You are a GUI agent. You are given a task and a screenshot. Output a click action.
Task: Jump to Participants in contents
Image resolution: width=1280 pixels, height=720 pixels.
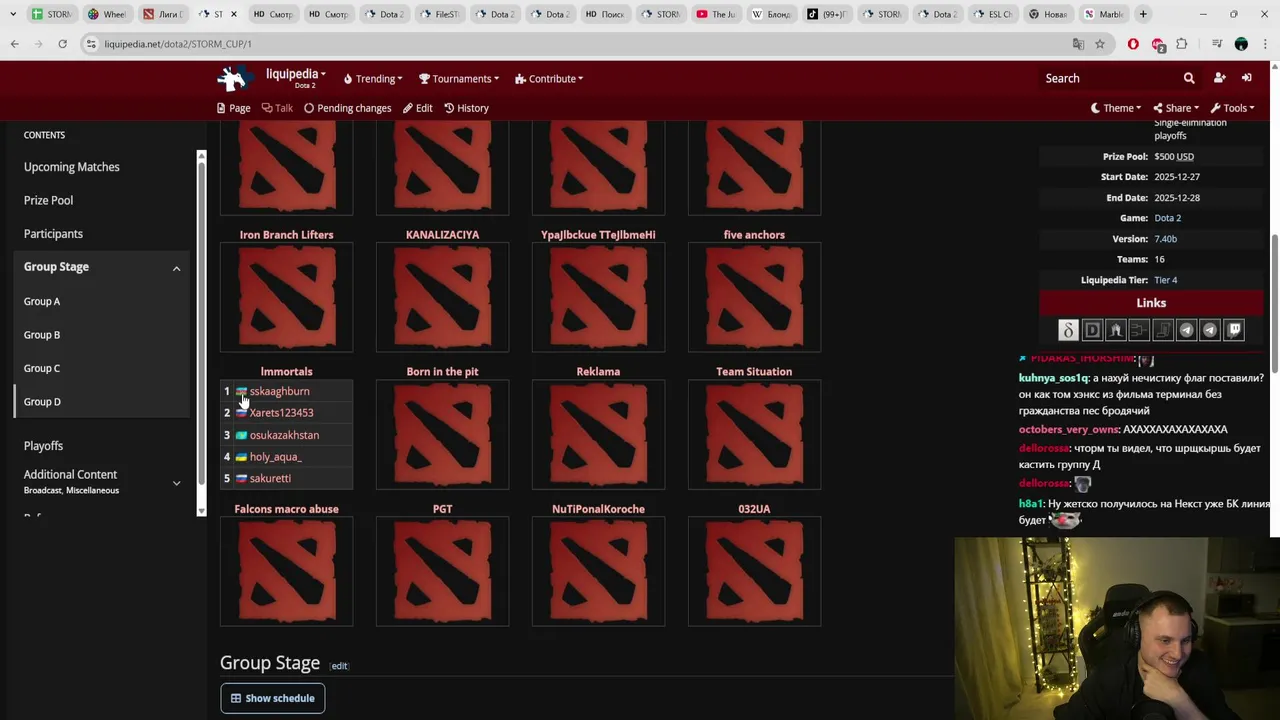tap(53, 234)
